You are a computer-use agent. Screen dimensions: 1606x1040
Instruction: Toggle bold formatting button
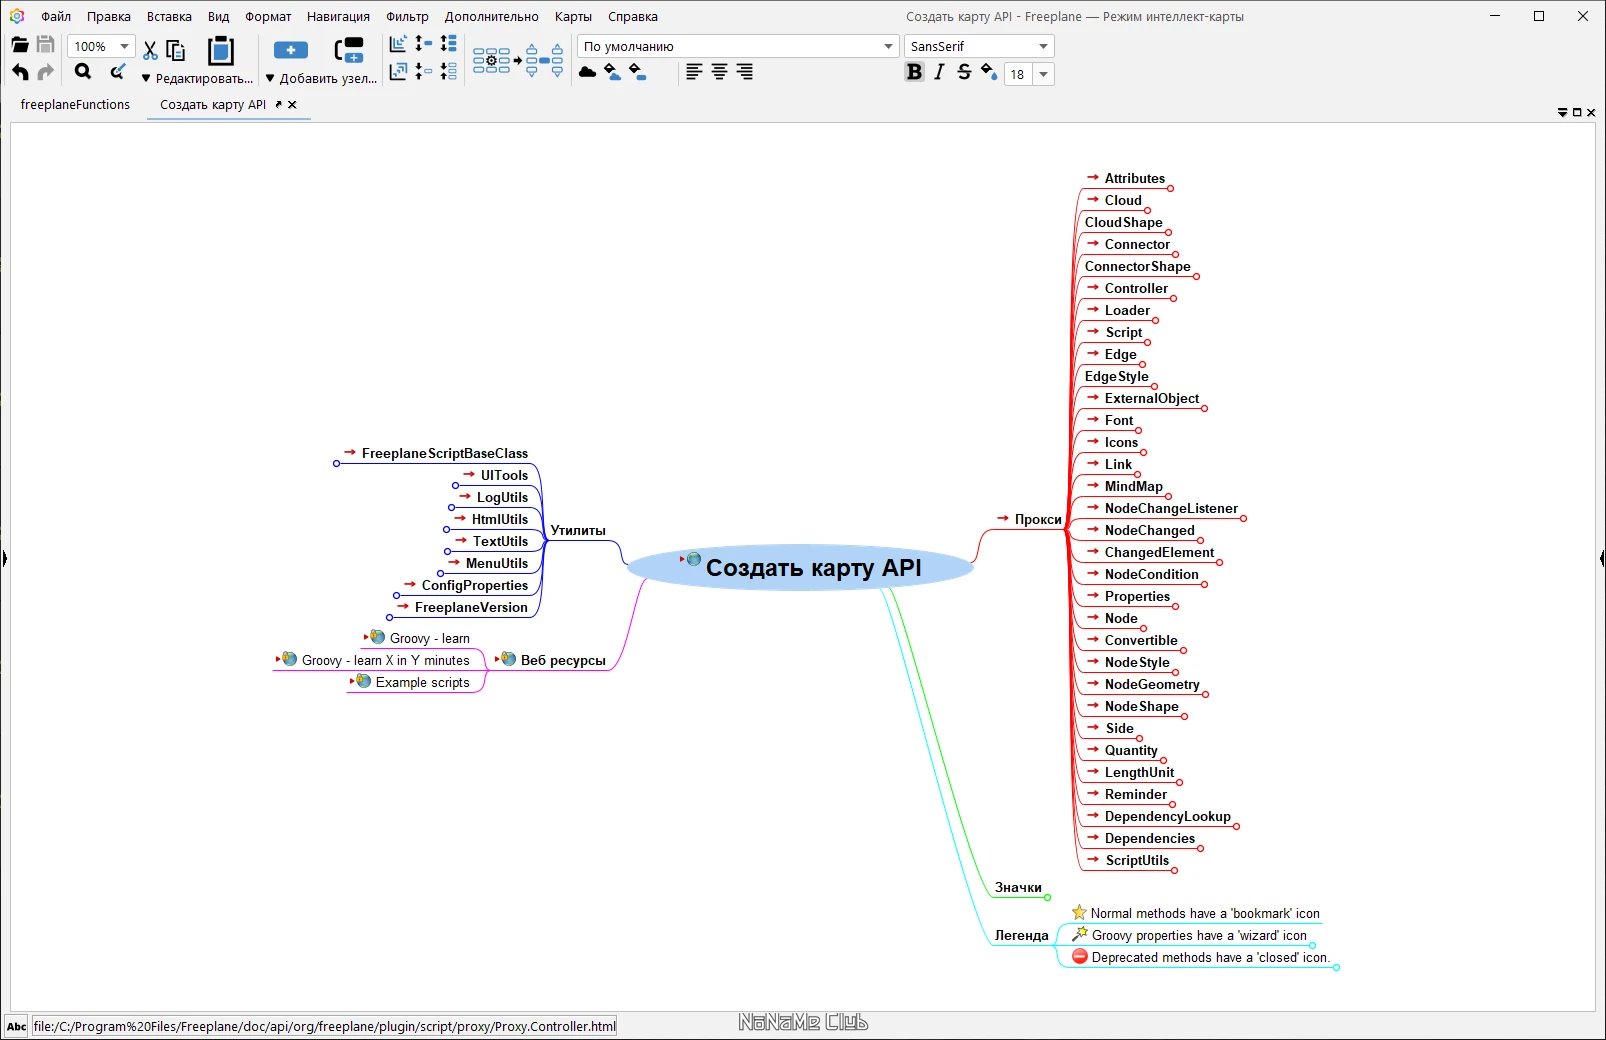[914, 72]
